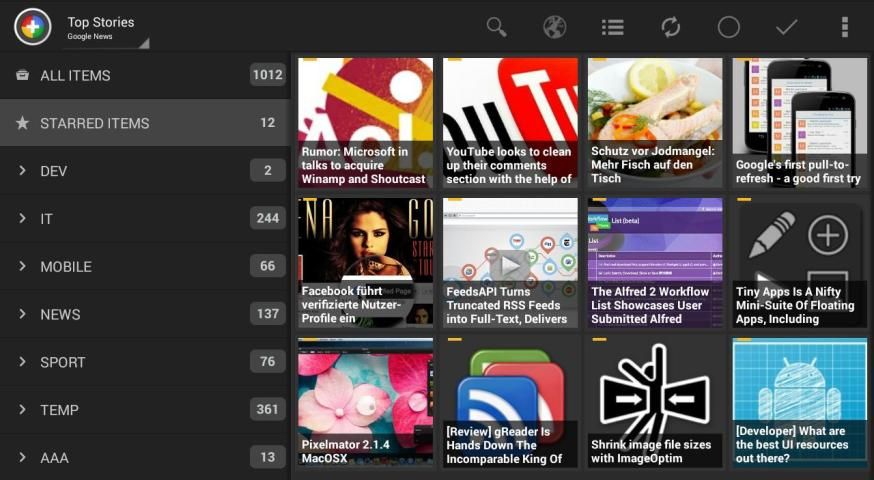
Task: Expand the SPORT folder chevron
Action: pyautogui.click(x=22, y=362)
